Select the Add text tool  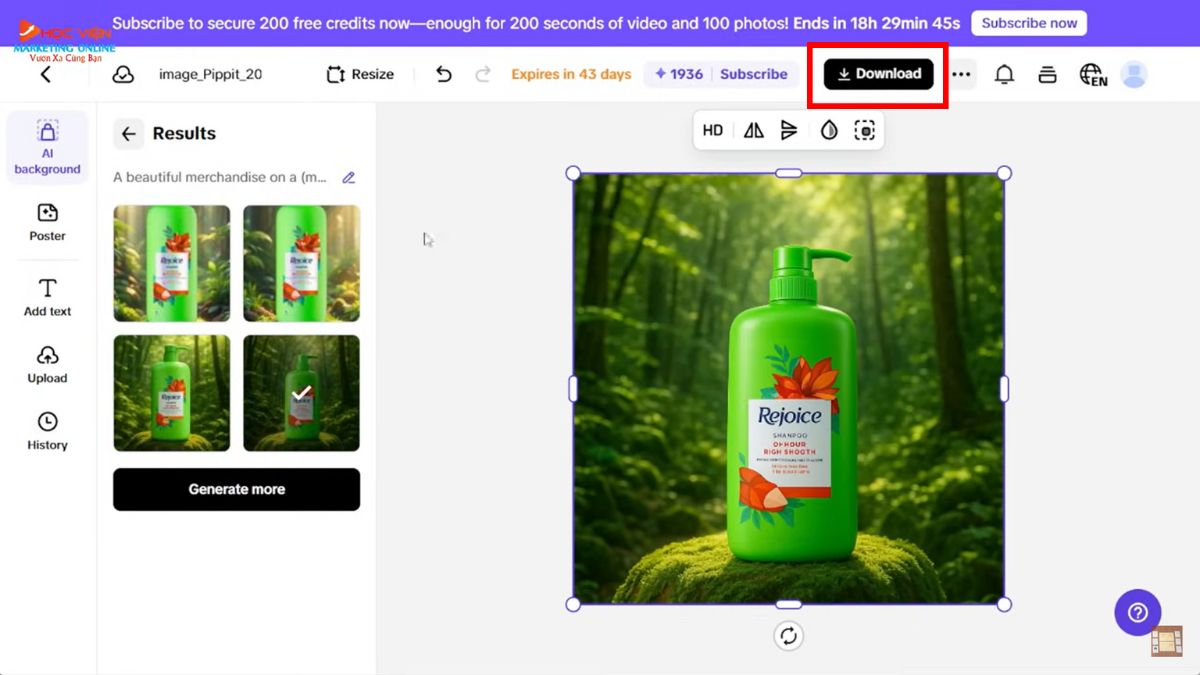[47, 297]
